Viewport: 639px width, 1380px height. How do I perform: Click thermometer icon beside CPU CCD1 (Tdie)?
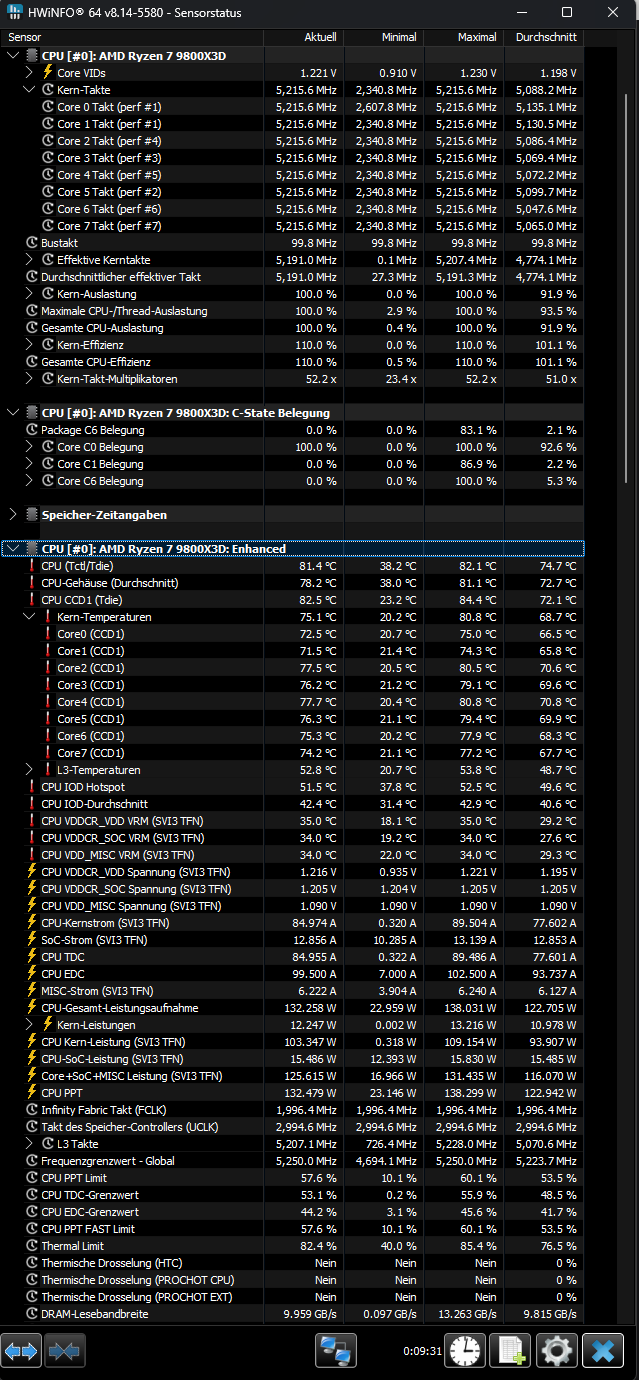pos(32,600)
